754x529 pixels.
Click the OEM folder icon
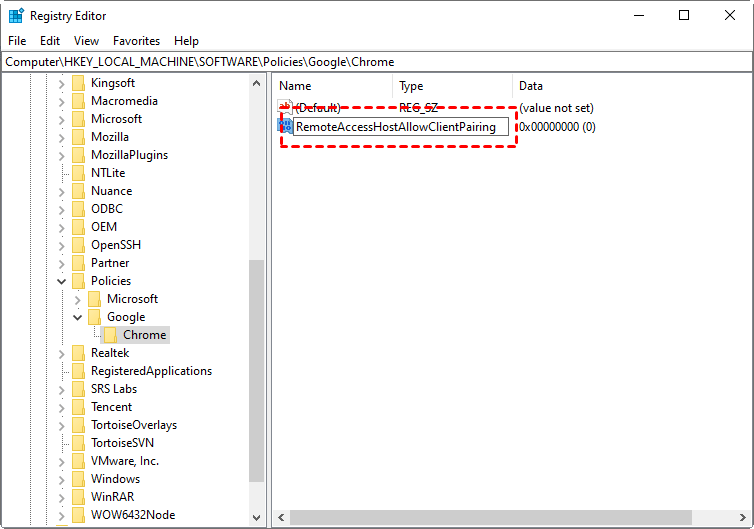(x=78, y=227)
